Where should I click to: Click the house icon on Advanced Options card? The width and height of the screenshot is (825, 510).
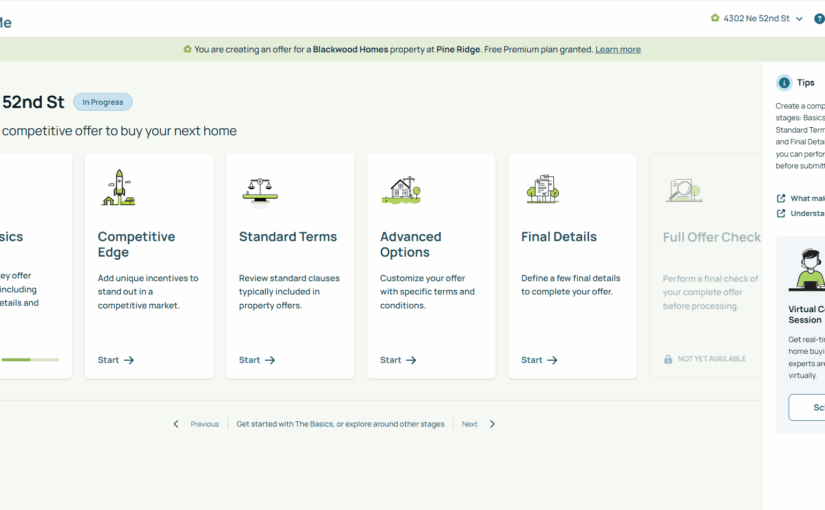(x=401, y=189)
